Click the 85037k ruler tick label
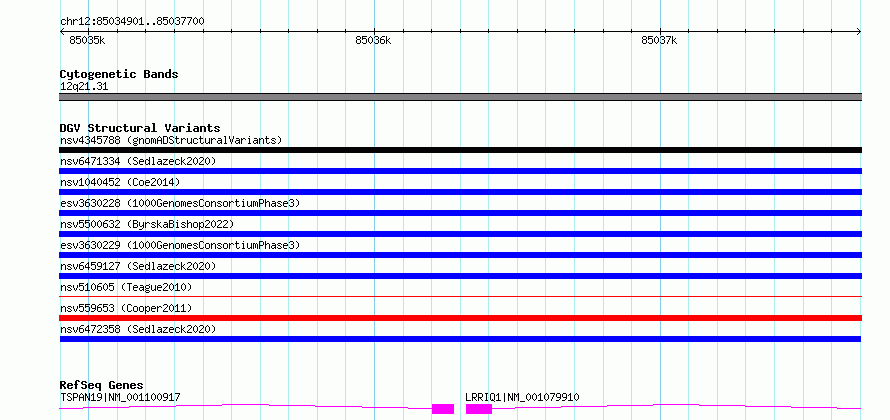 pyautogui.click(x=659, y=40)
